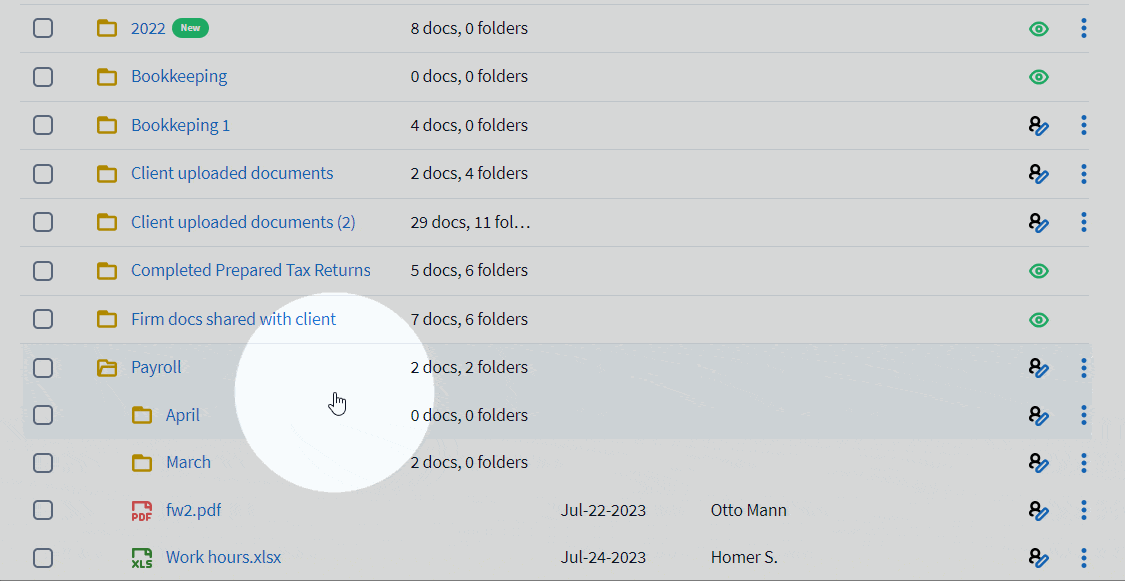Click the client-edit access icon for fw2.pdf

tap(1039, 511)
